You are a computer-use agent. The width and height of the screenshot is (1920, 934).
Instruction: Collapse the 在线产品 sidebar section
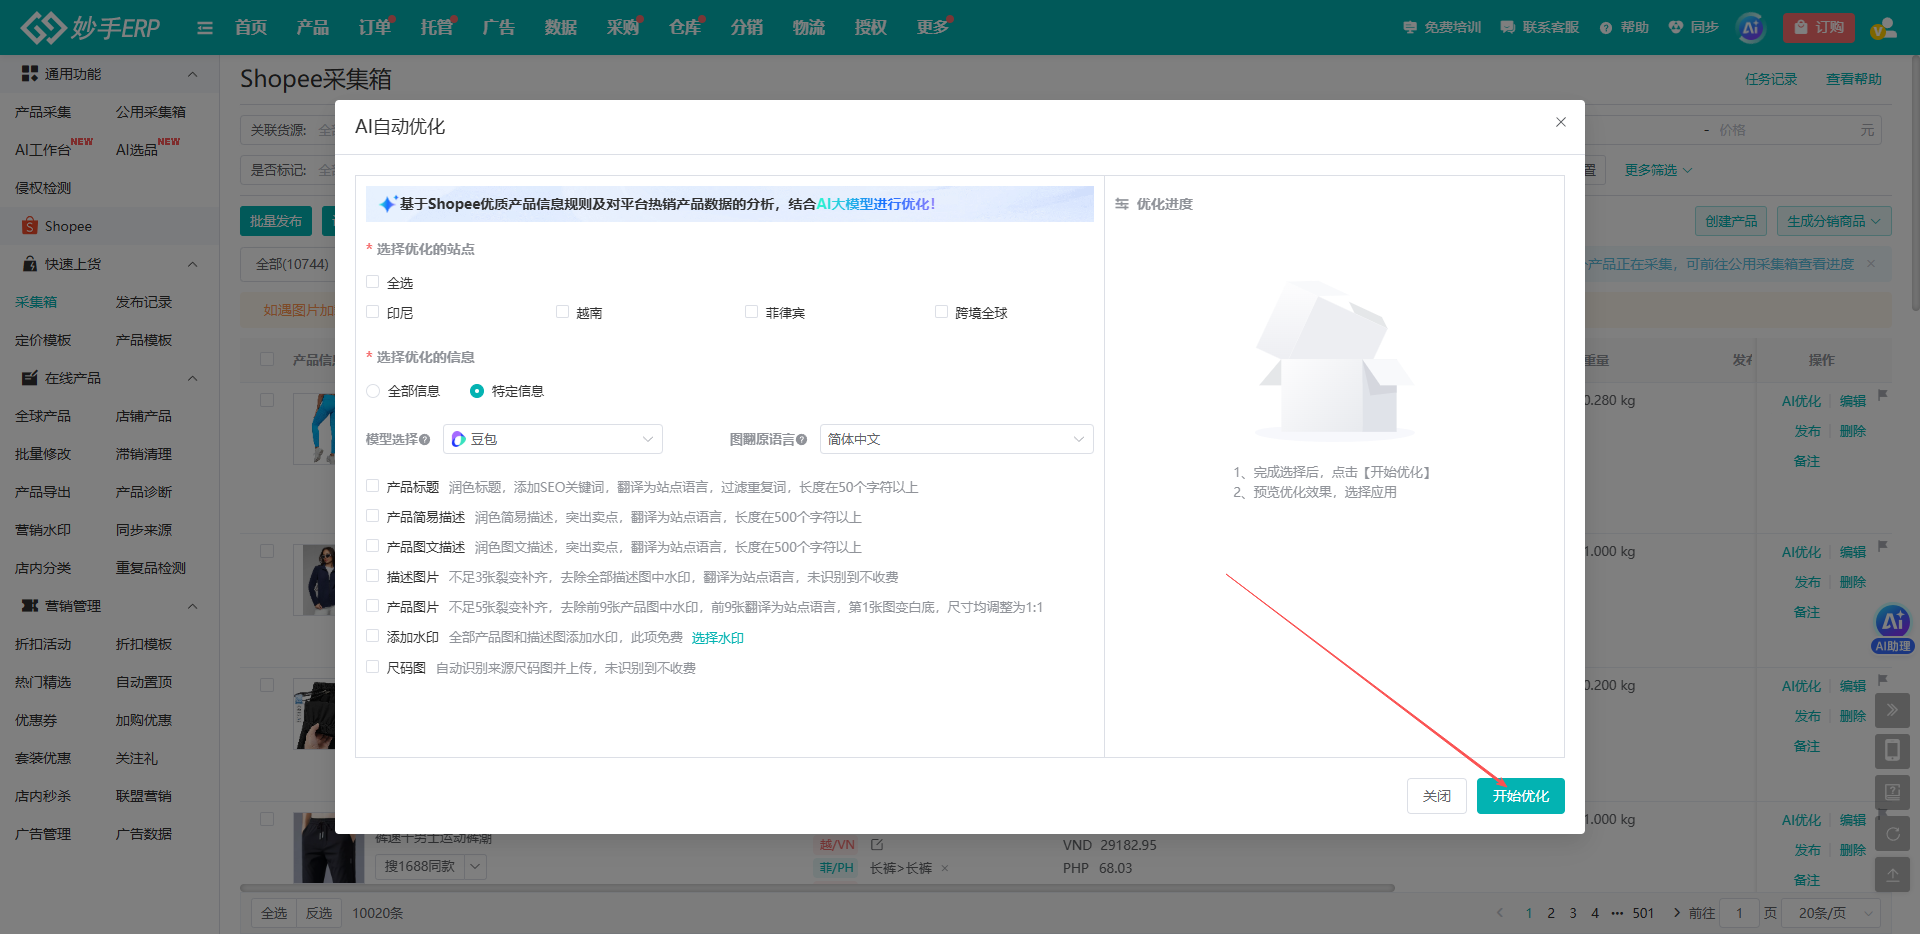click(x=193, y=378)
